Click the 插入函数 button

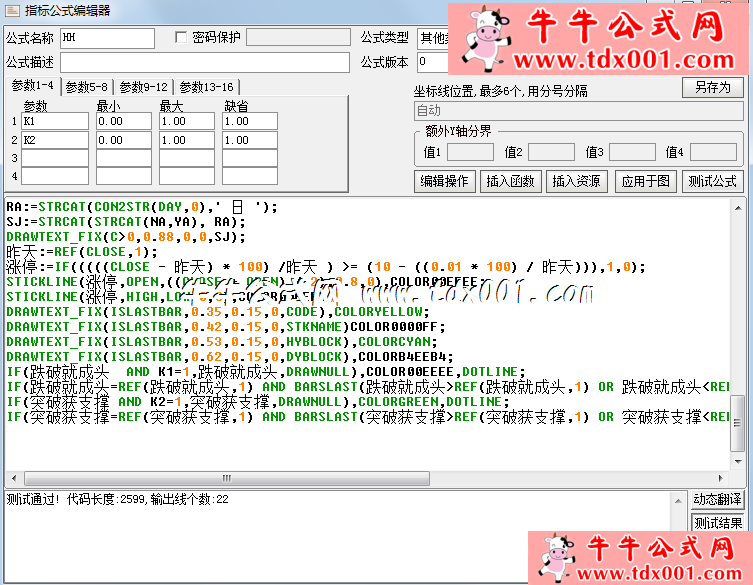(510, 182)
